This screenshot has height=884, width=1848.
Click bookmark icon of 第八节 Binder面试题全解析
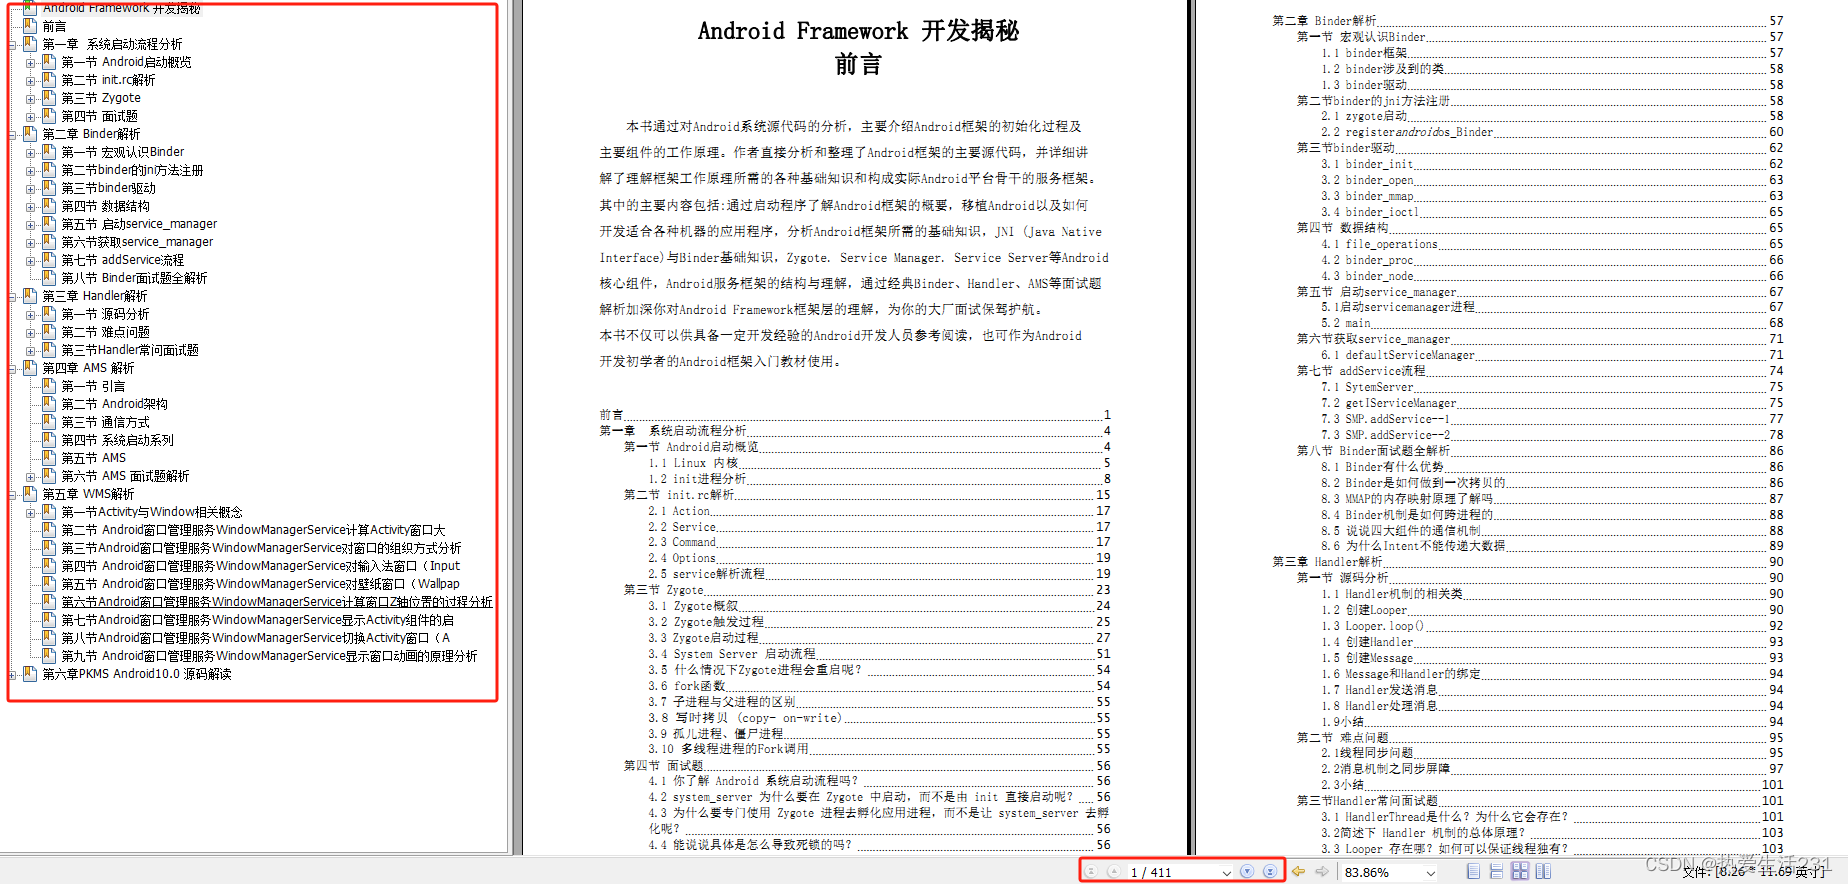click(49, 278)
